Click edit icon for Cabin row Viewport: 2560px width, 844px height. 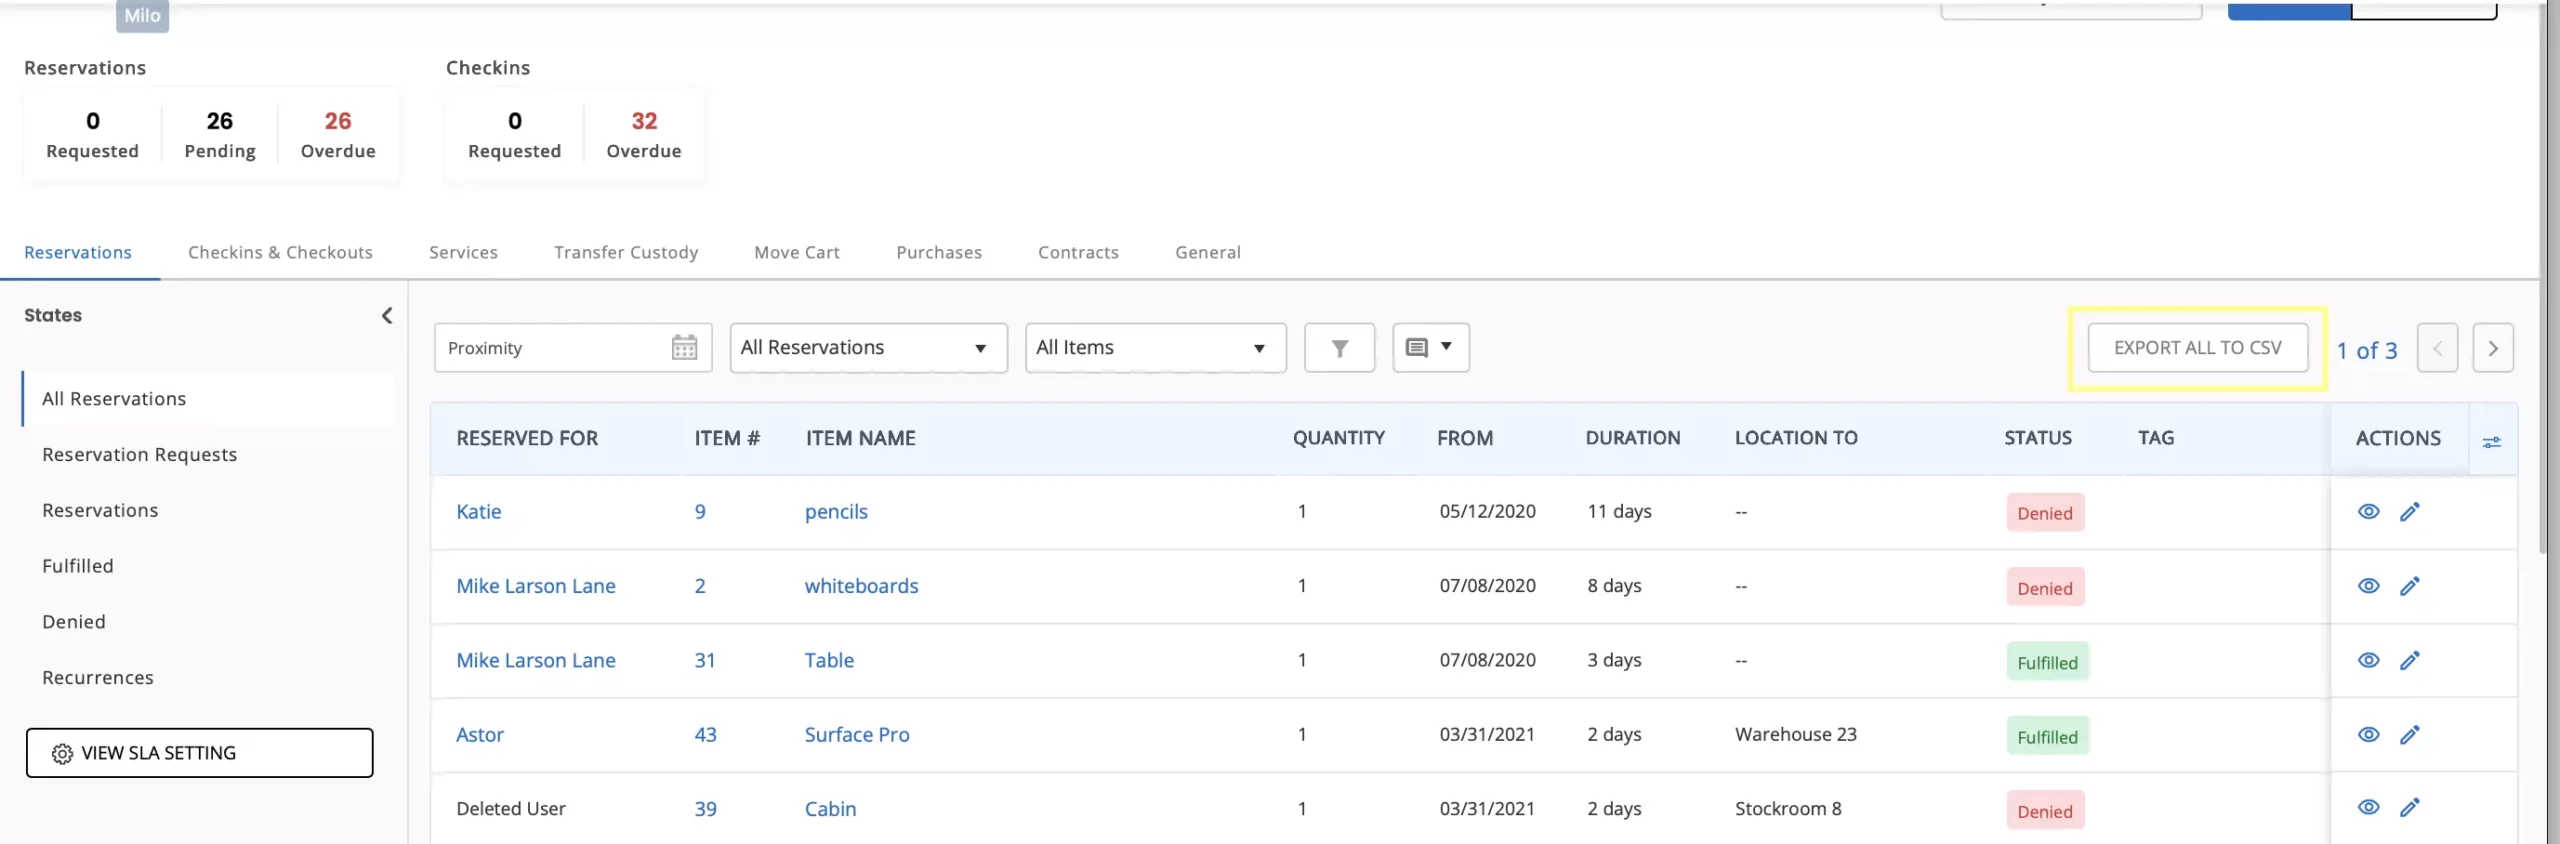(2409, 808)
